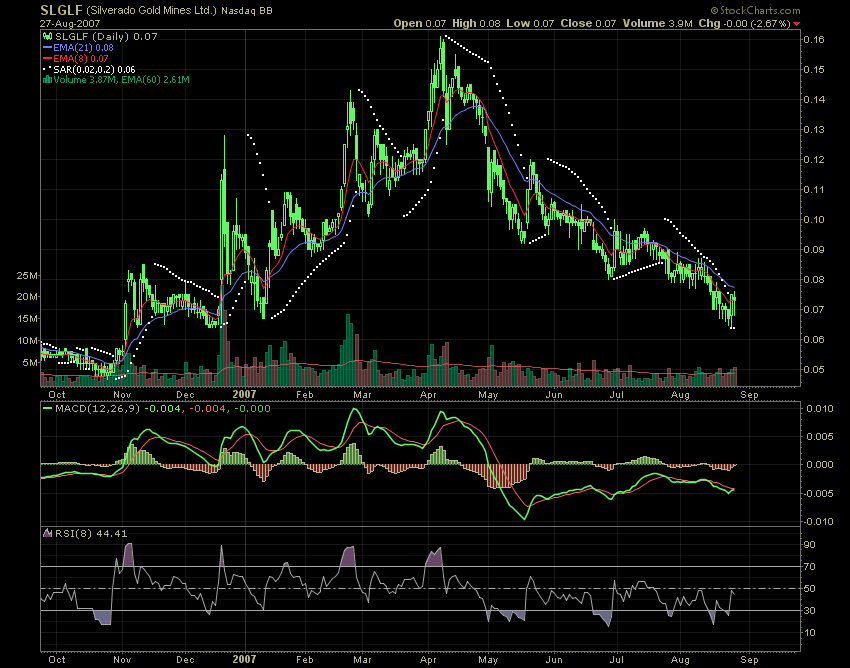Viewport: 850px width, 668px height.
Task: Click the -0.005 MACD axis label
Action: pos(817,493)
